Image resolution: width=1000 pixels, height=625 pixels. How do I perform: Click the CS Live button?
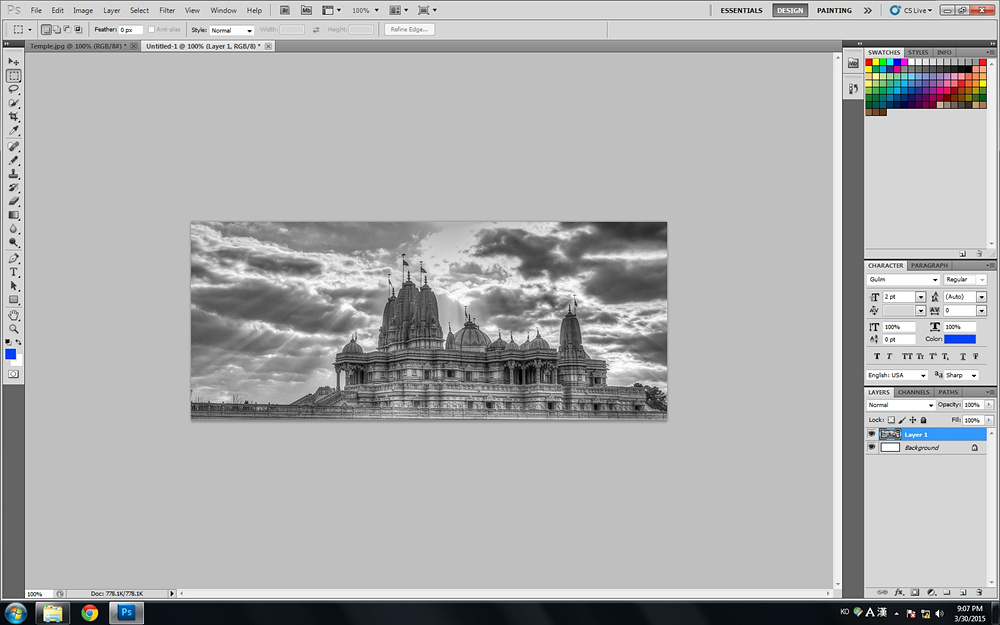coord(911,10)
